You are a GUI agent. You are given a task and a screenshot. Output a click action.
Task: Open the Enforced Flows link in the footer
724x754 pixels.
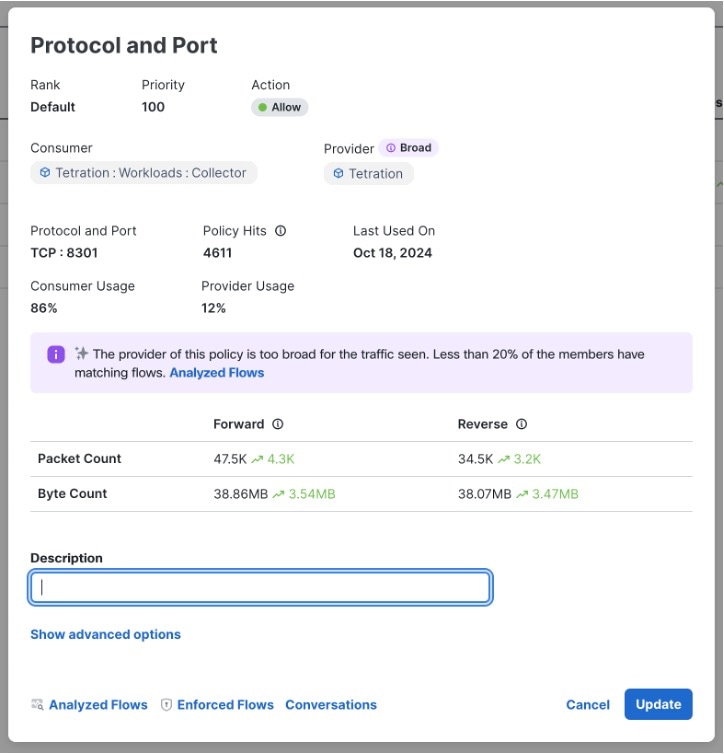coord(225,705)
